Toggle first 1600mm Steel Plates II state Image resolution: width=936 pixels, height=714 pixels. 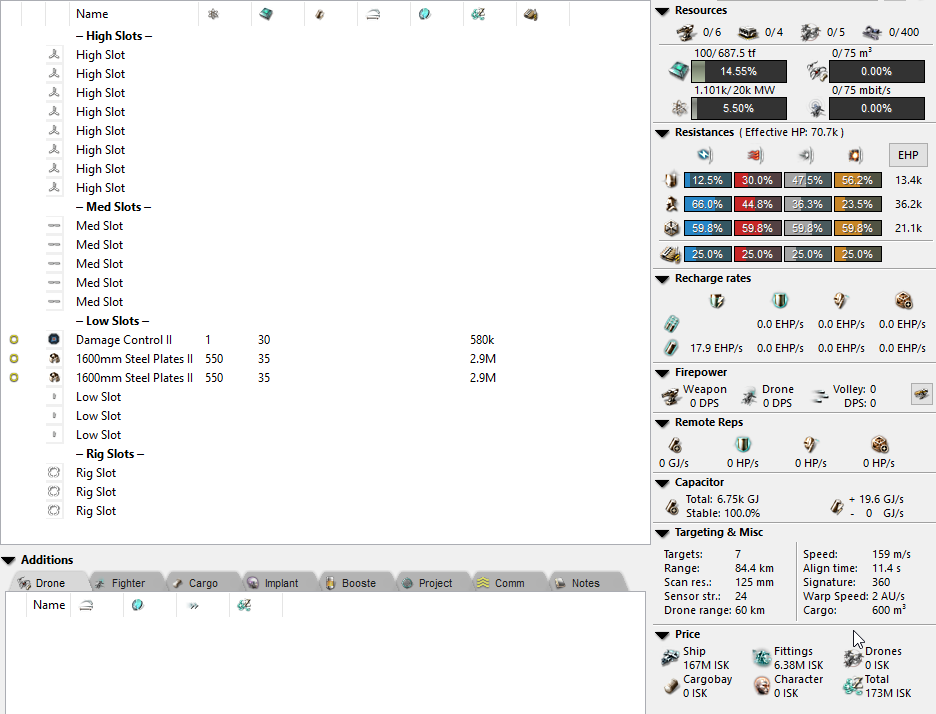click(14, 359)
